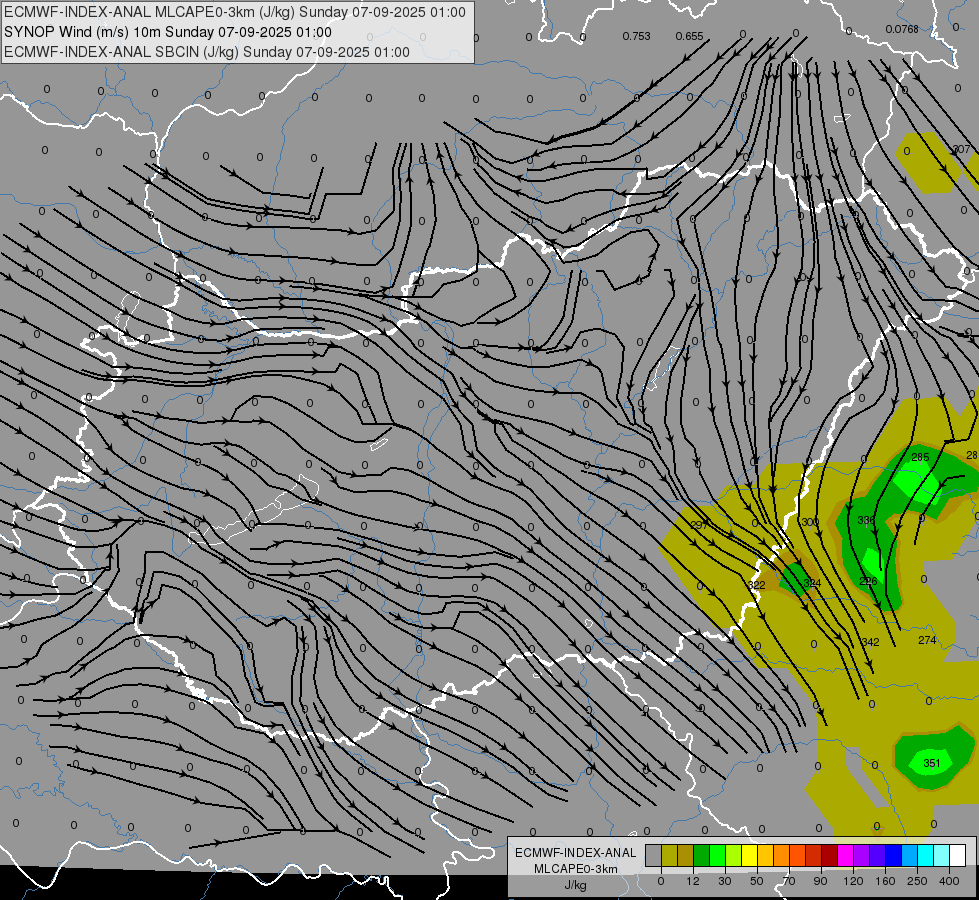Click the legend tick label 50
Image resolution: width=979 pixels, height=900 pixels.
pyautogui.click(x=757, y=881)
